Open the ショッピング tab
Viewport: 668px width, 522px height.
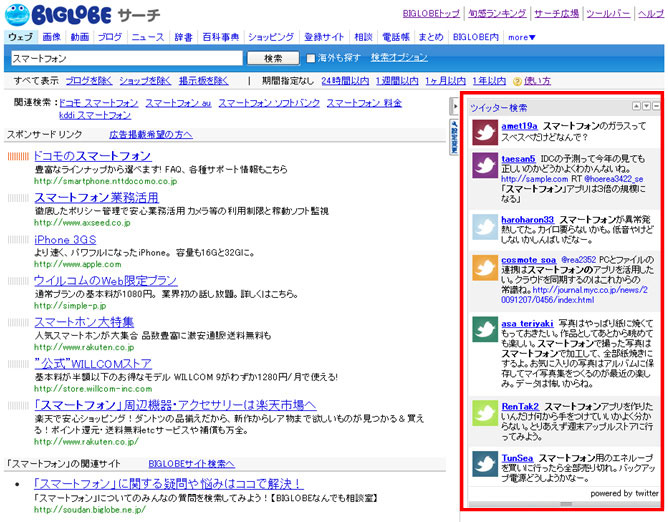(271, 37)
